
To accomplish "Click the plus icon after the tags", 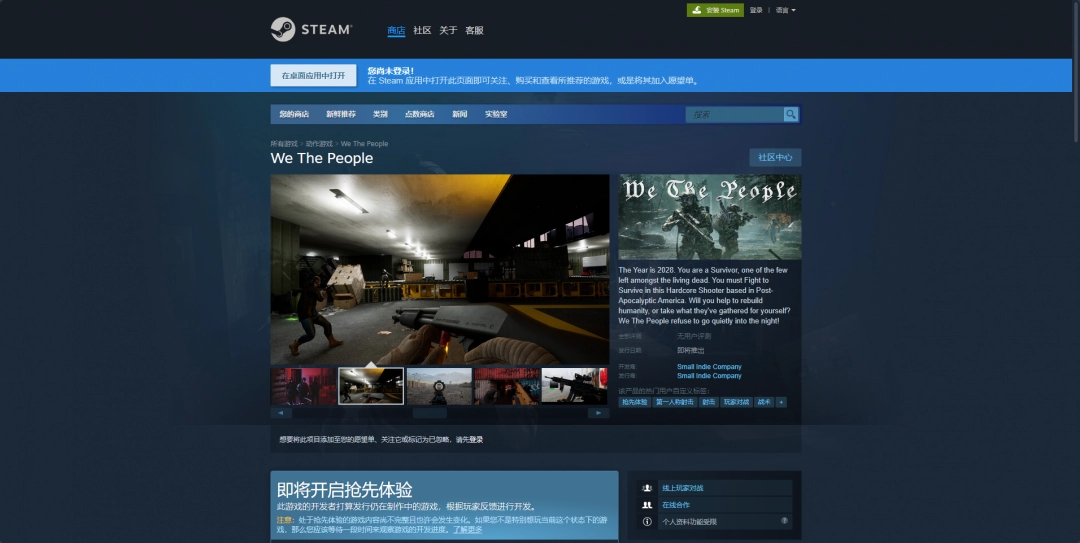I will [781, 402].
